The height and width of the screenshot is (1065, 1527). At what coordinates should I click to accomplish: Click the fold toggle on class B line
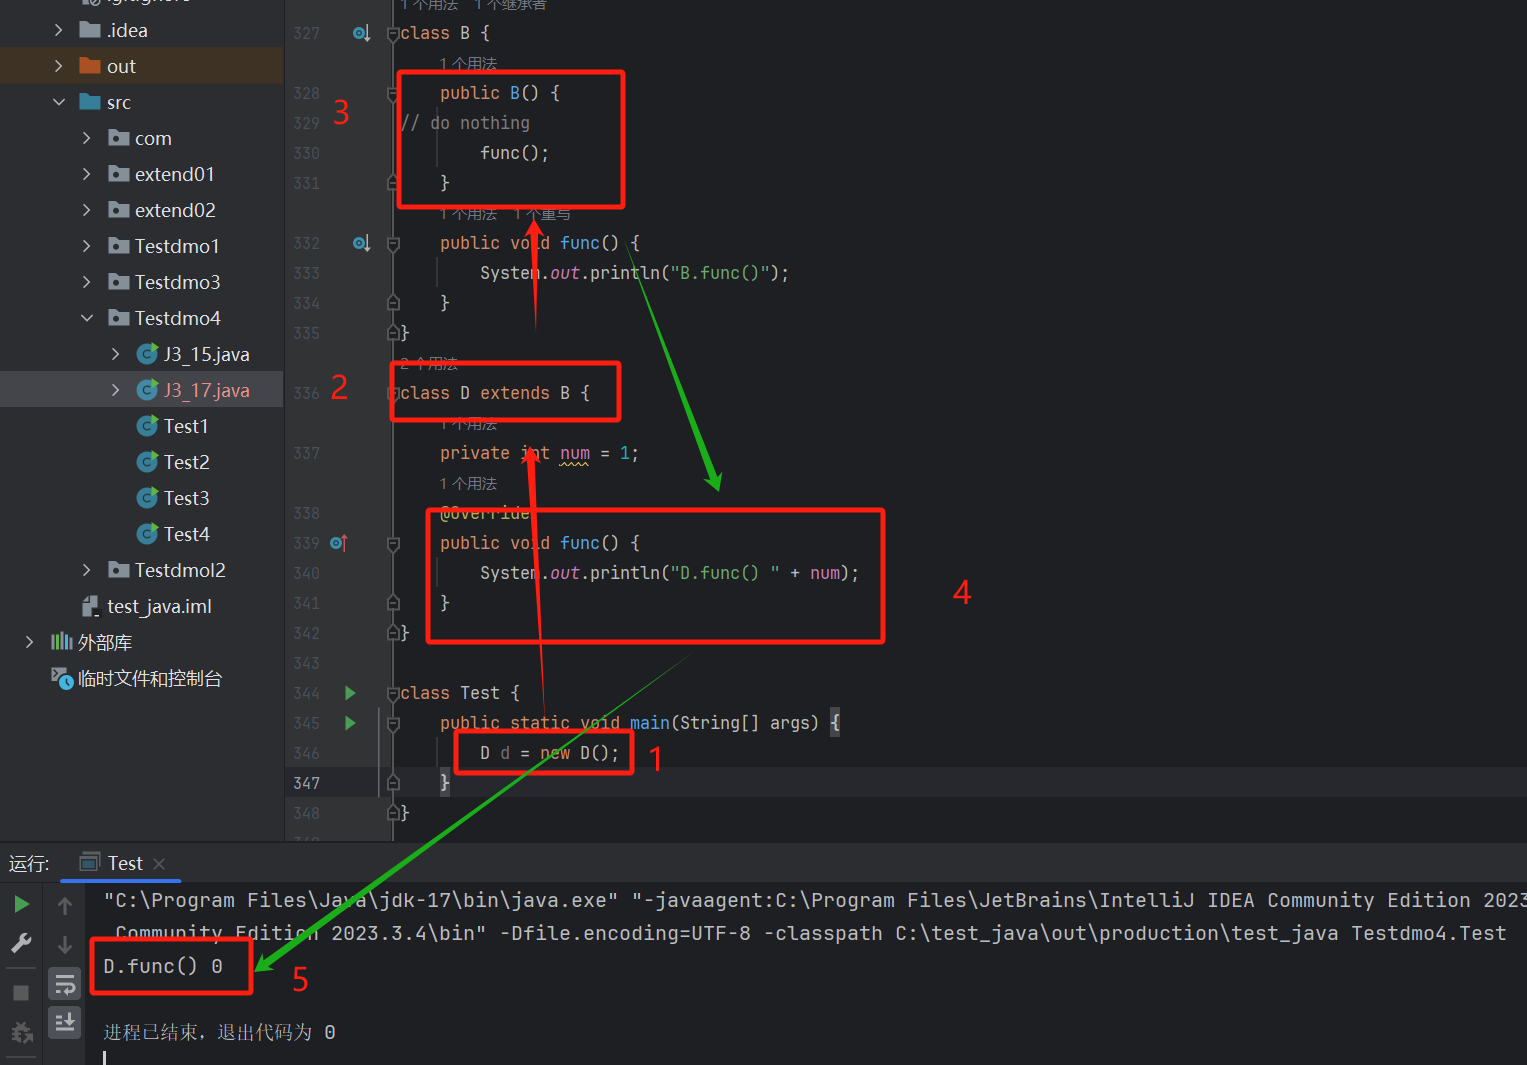393,33
